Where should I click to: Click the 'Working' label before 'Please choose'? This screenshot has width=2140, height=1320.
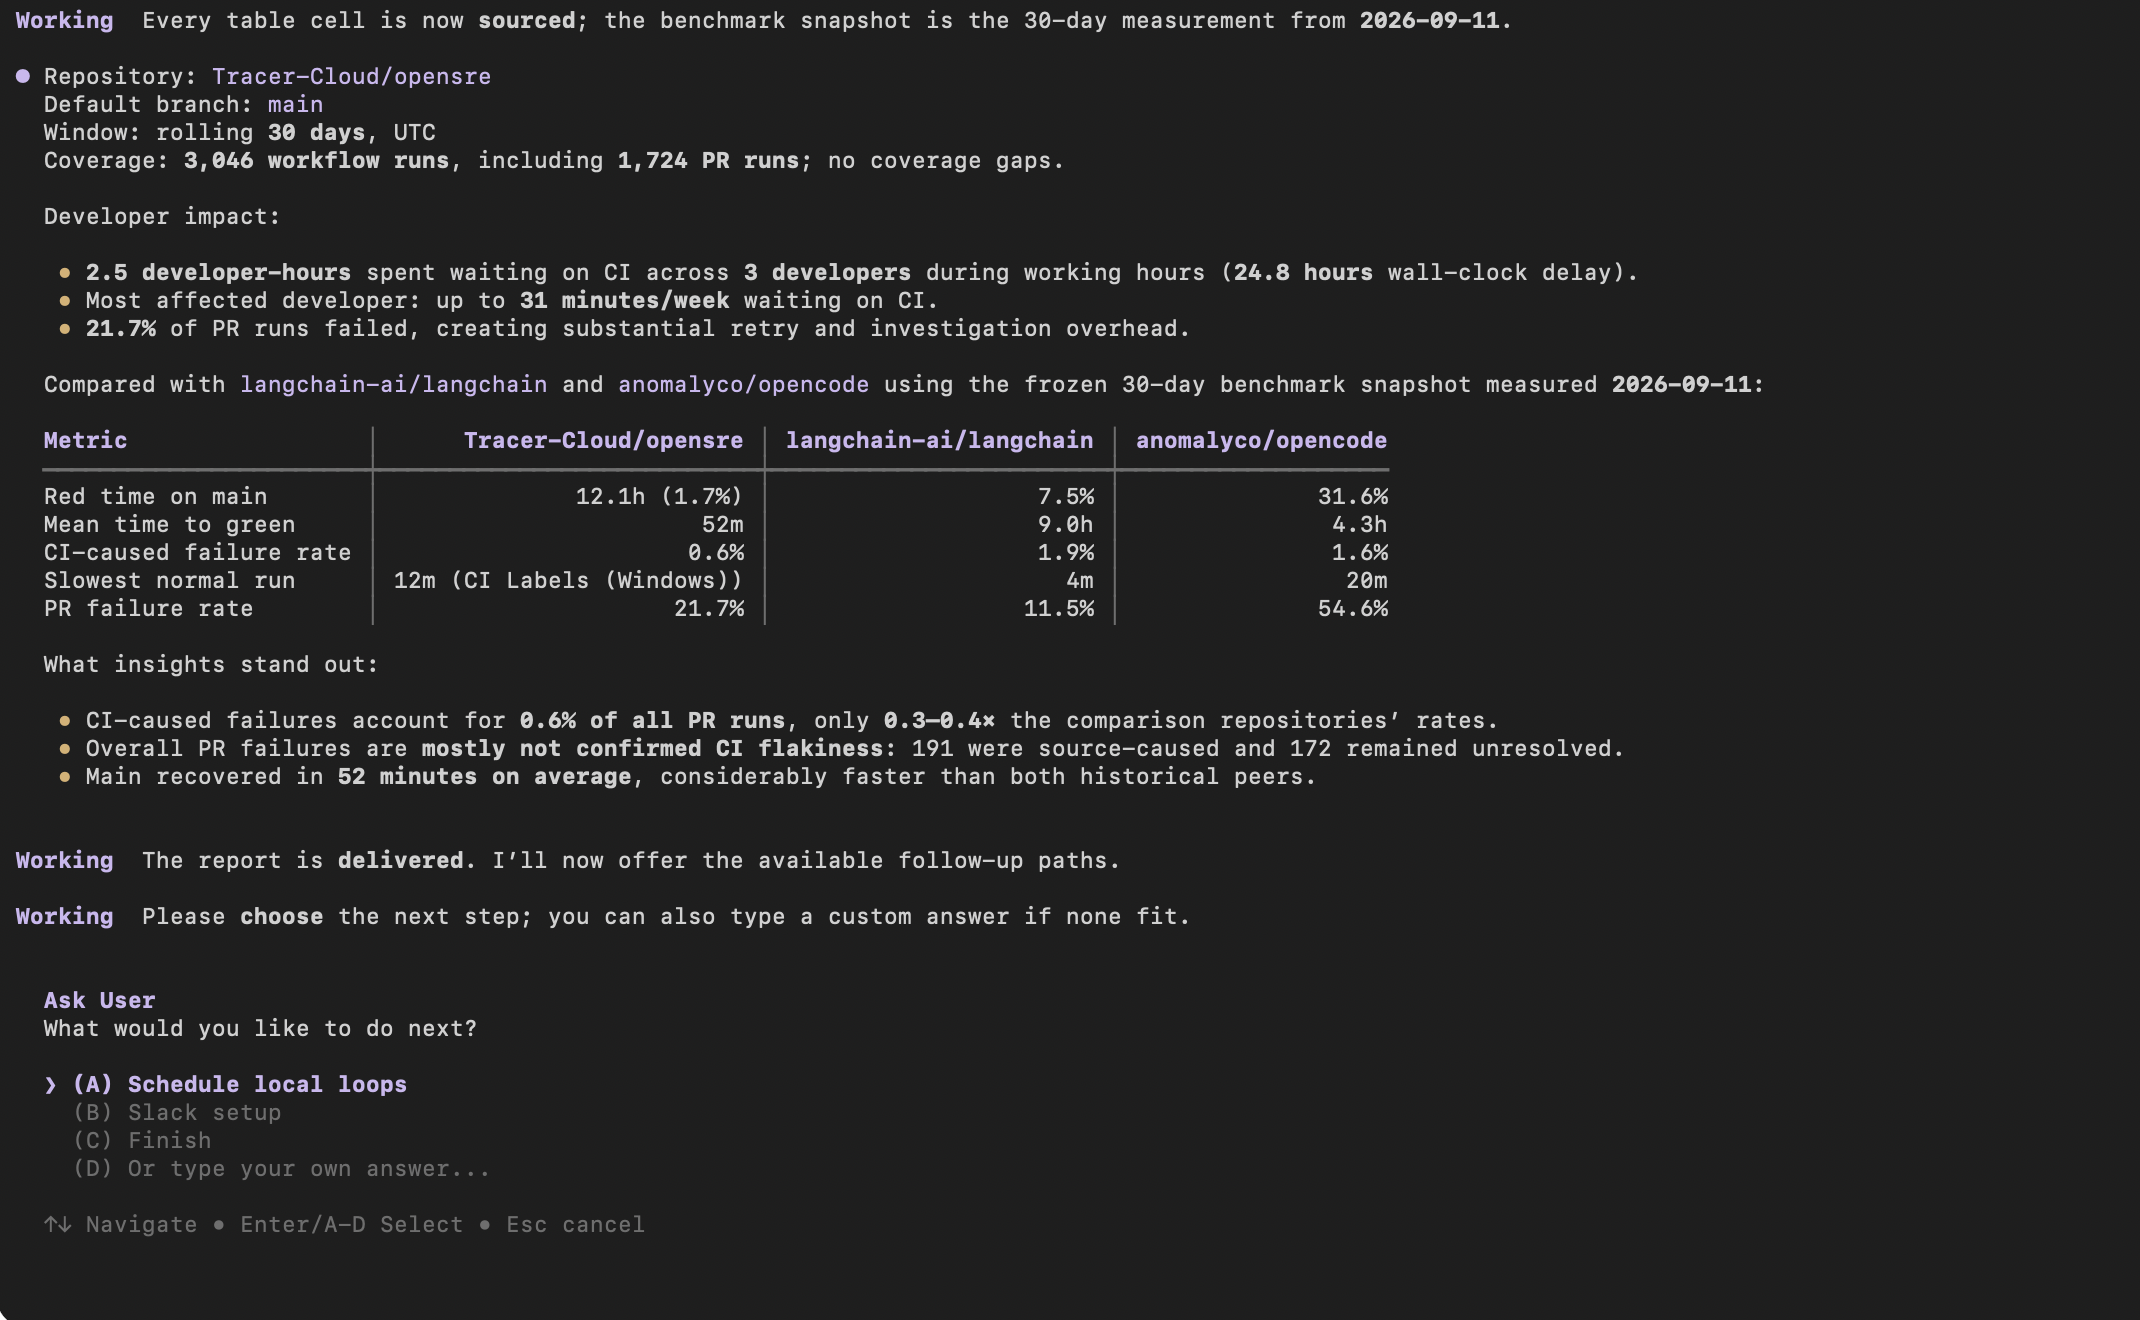(x=64, y=917)
